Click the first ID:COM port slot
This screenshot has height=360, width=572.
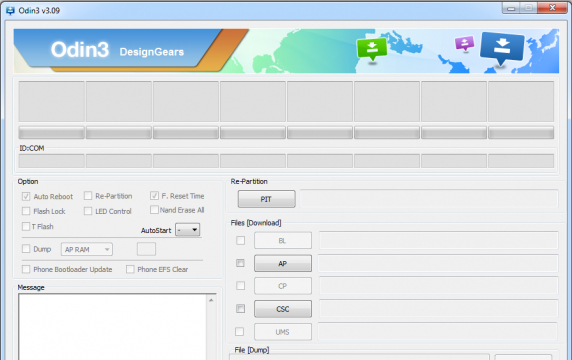click(51, 161)
